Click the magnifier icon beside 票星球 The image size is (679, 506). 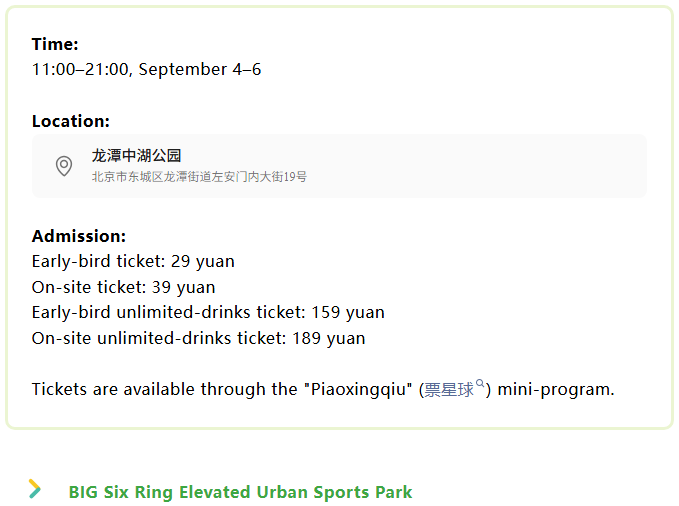click(480, 383)
